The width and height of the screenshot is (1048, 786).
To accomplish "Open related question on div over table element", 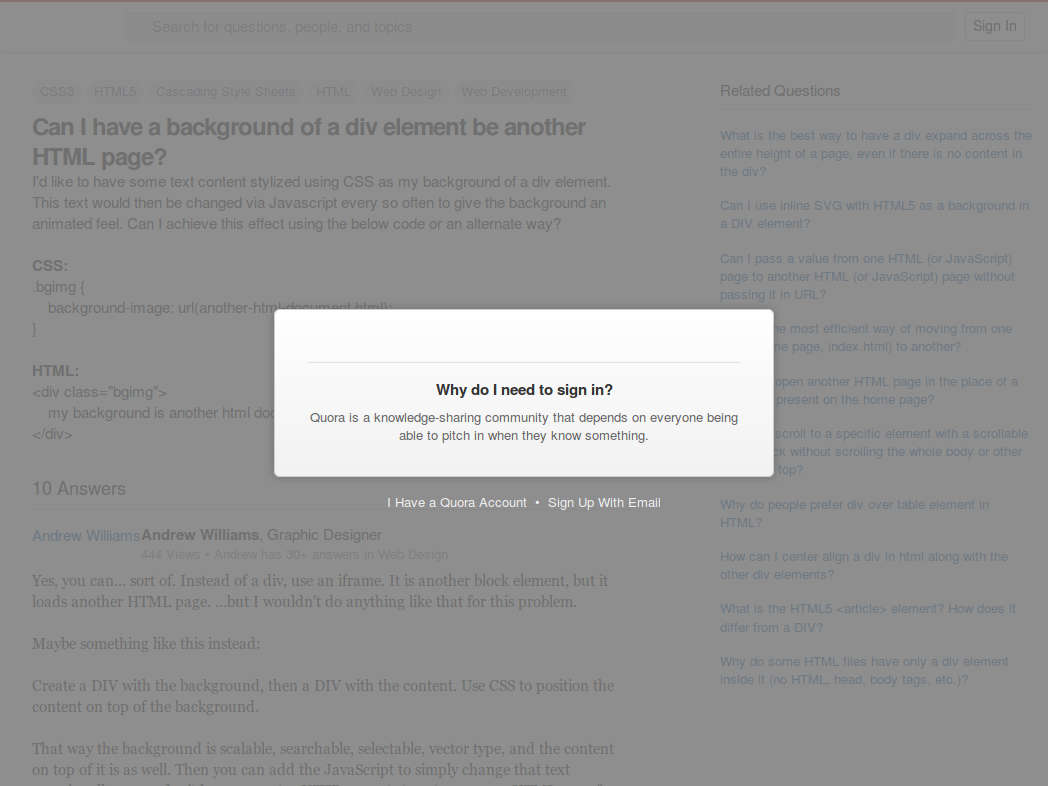I will coord(854,513).
